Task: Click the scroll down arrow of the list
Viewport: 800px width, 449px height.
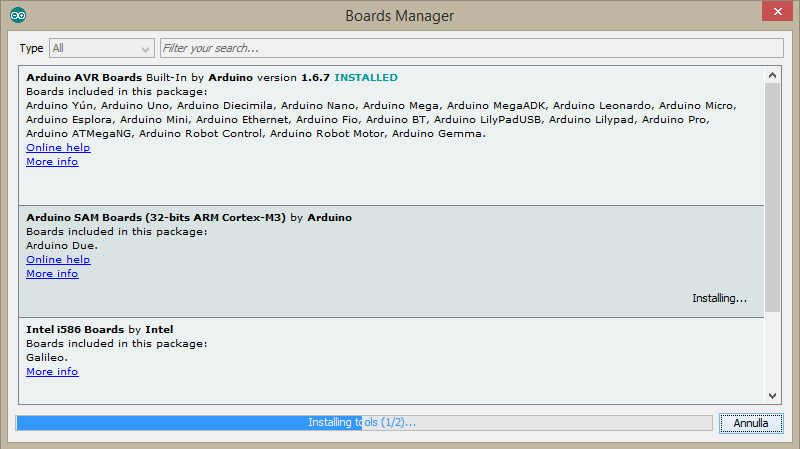Action: click(x=772, y=395)
